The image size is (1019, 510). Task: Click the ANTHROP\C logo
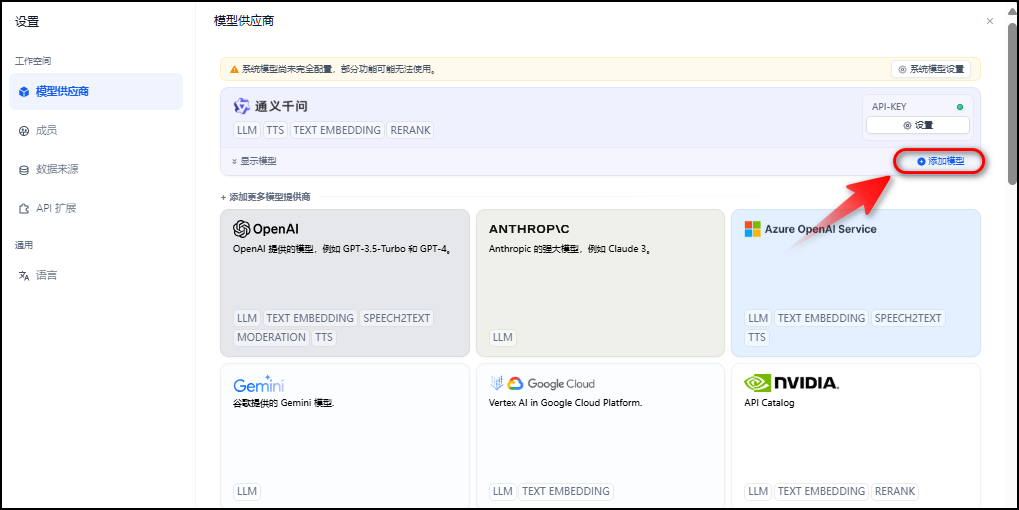click(529, 229)
